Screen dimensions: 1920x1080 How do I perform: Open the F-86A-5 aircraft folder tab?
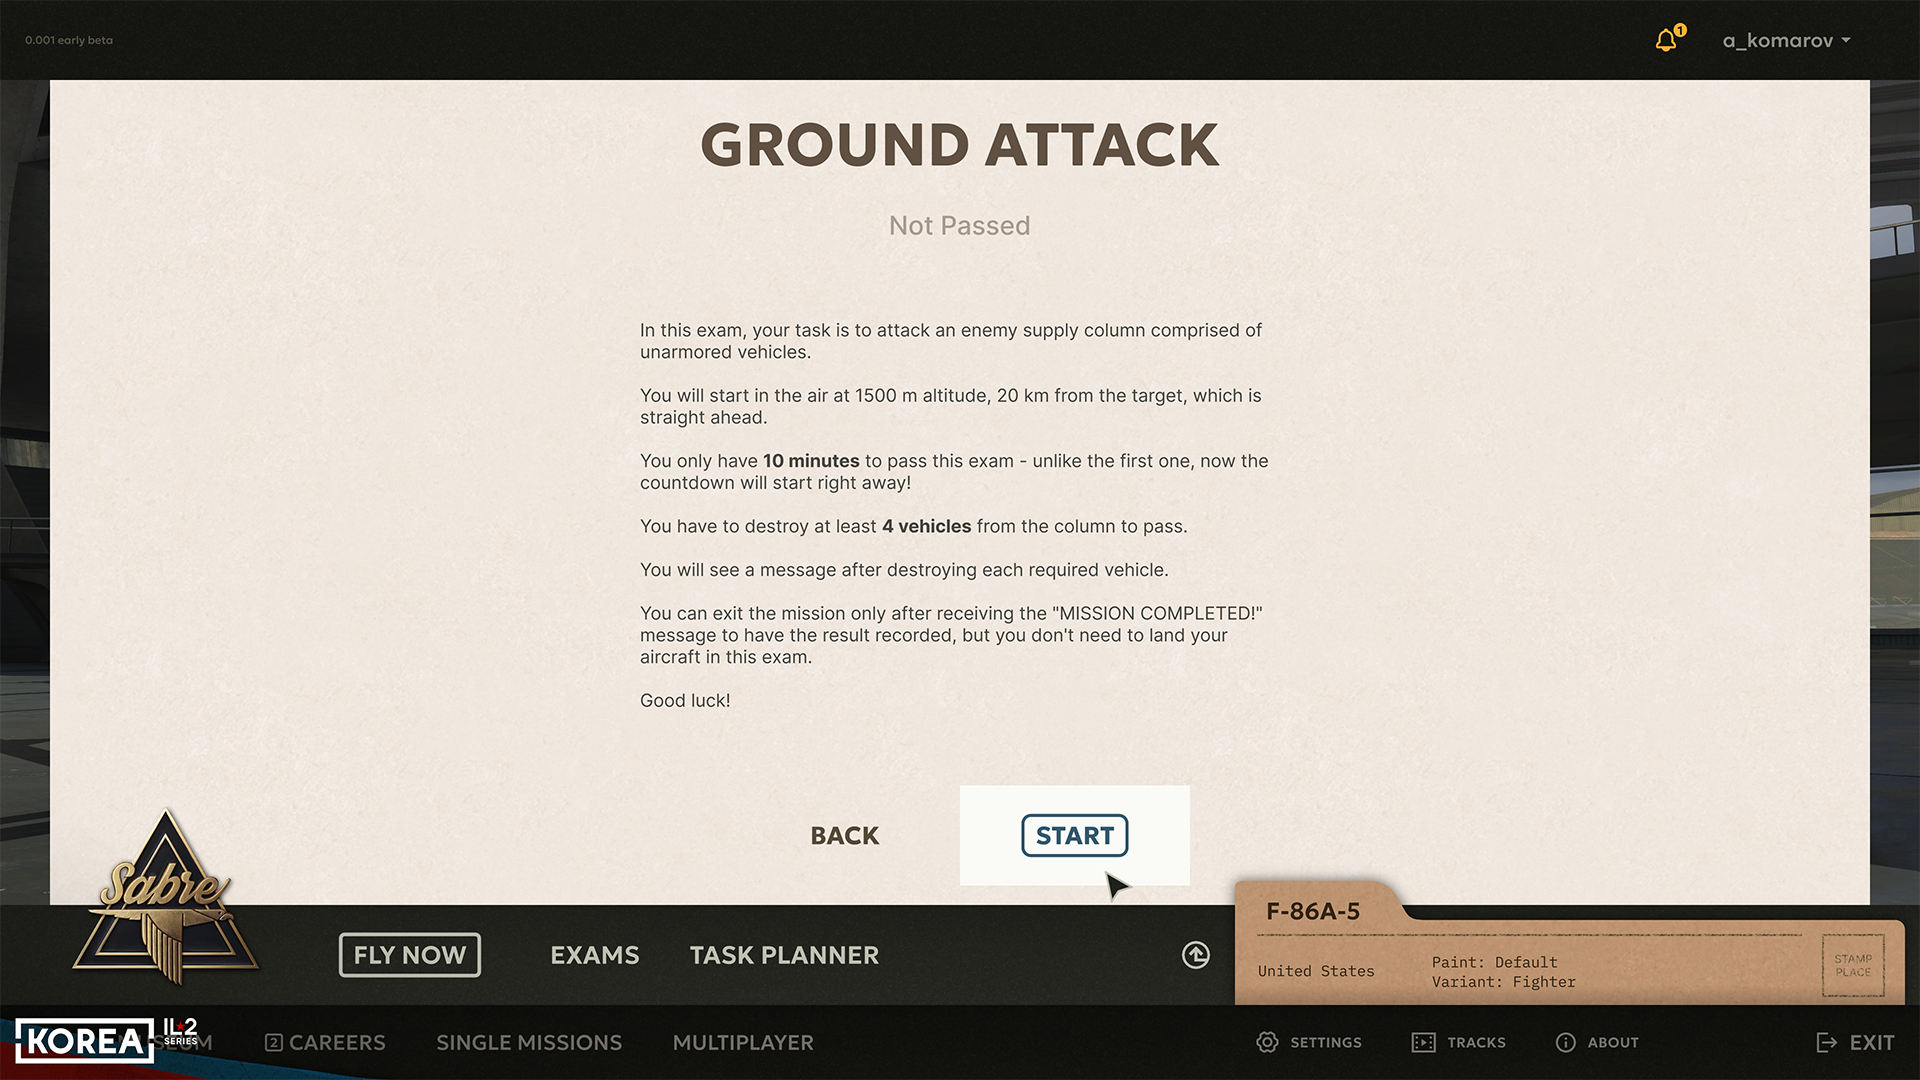tap(1313, 911)
